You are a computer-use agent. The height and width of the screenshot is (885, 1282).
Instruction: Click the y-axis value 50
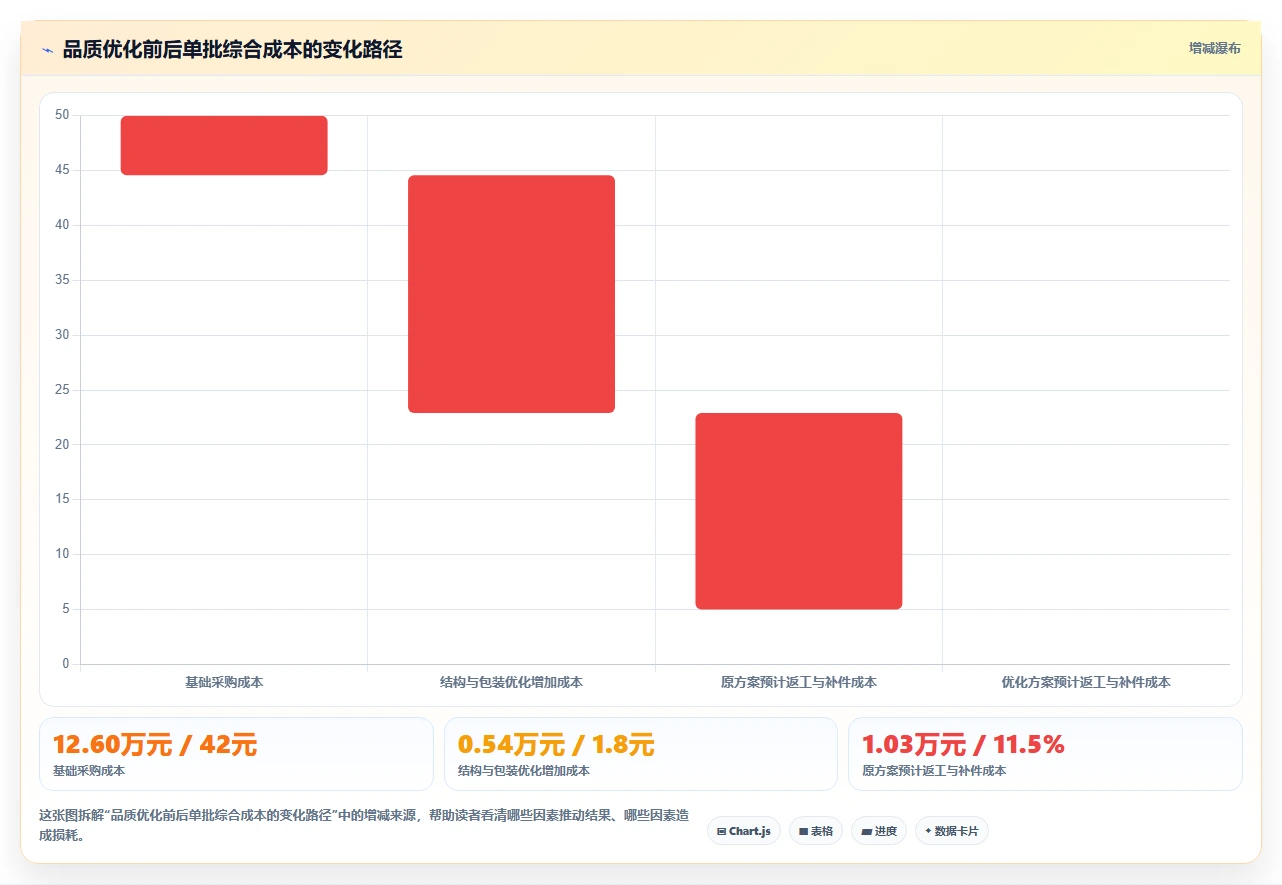click(62, 115)
